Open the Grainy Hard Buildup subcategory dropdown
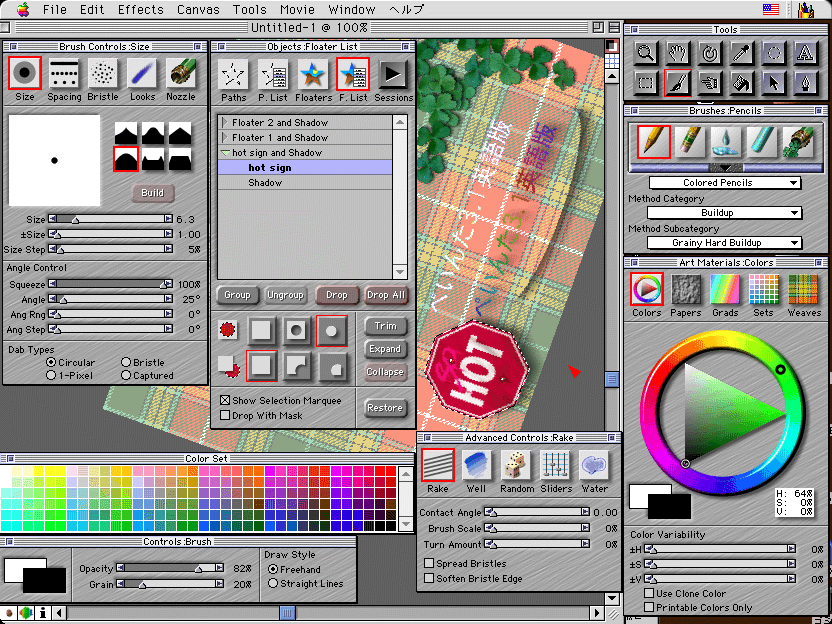 coord(725,243)
